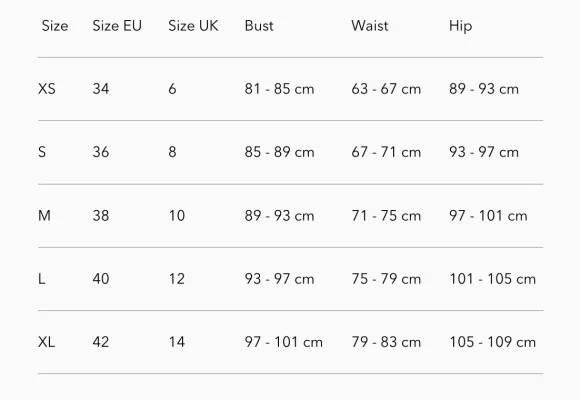Select bust measurement 81 - 85 cm

[x=279, y=89]
